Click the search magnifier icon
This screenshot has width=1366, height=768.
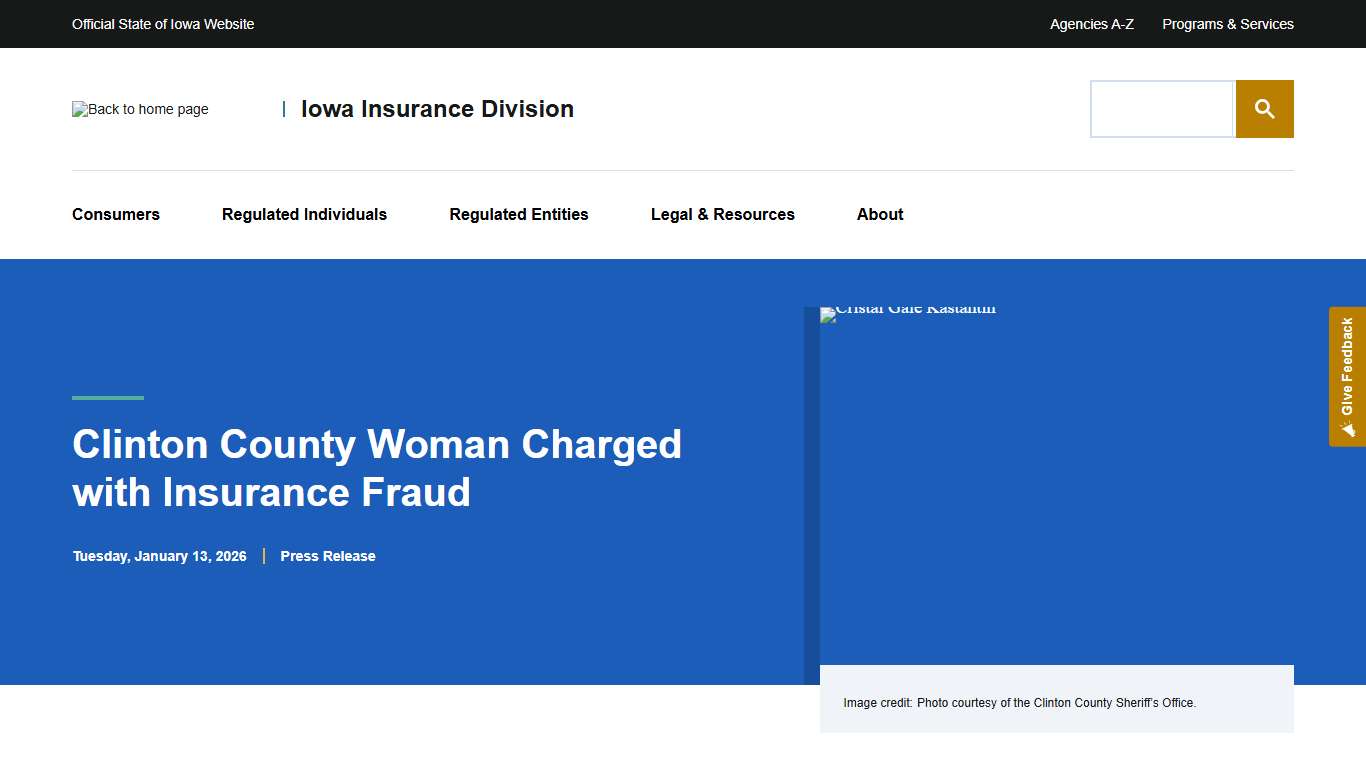pyautogui.click(x=1264, y=108)
